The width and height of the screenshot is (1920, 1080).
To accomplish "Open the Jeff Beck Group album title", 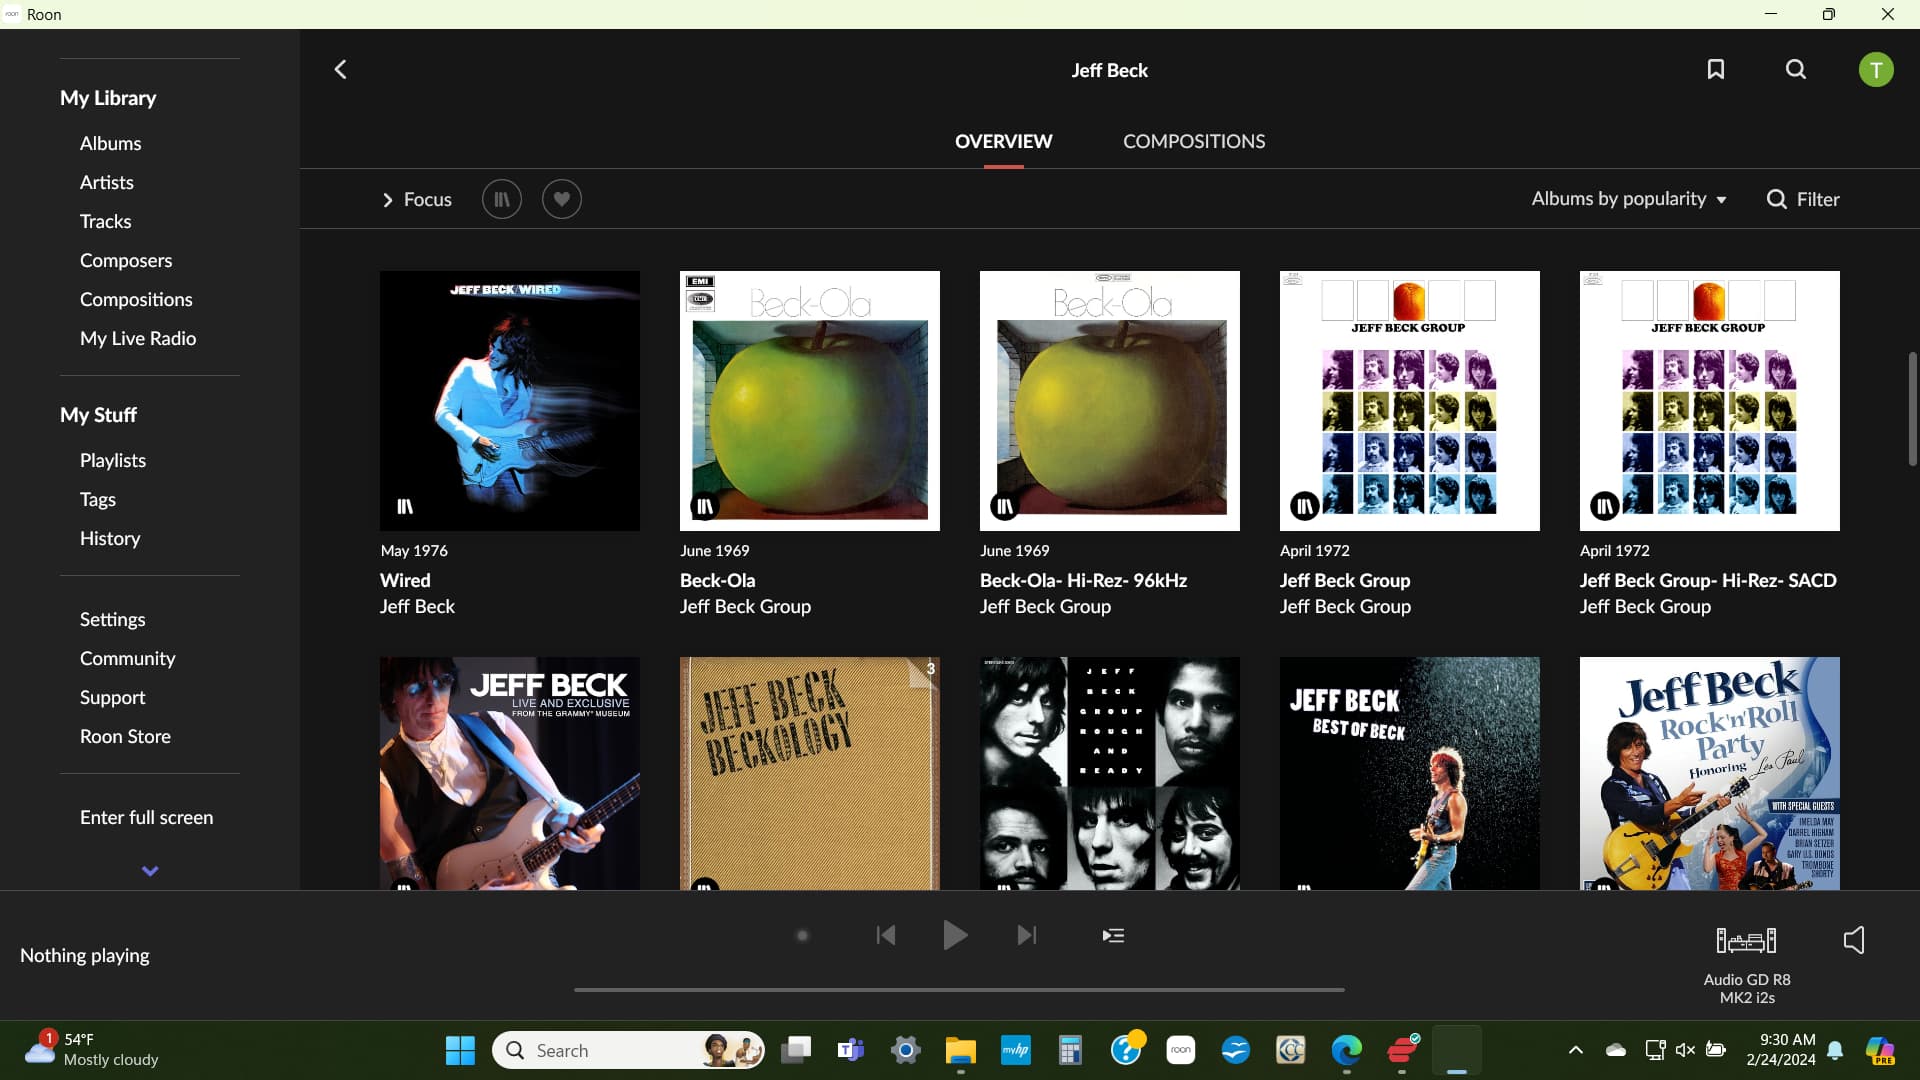I will click(x=1345, y=580).
